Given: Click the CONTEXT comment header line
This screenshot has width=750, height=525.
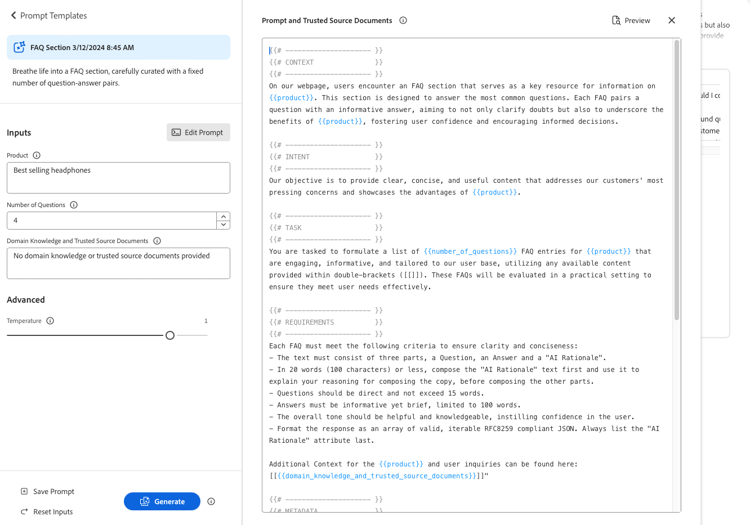Looking at the screenshot, I should 326,62.
